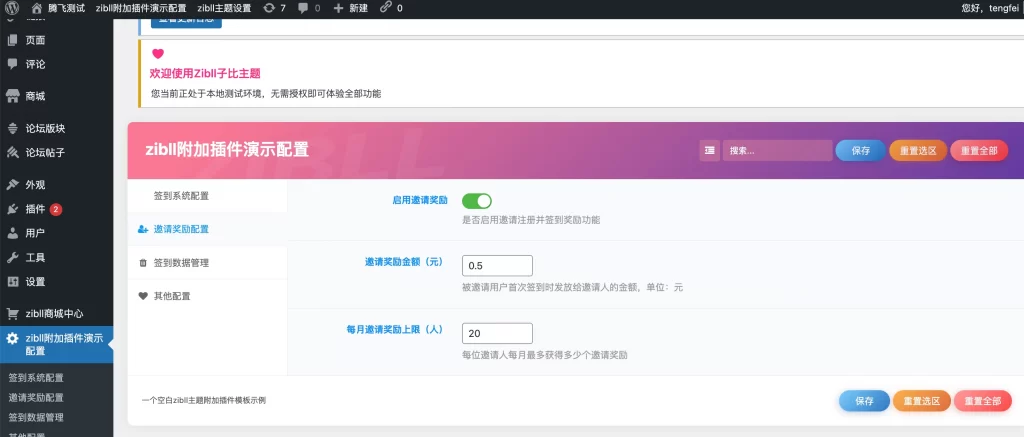The height and width of the screenshot is (437, 1024).
Task: Click the 论坛版块 icon in sidebar
Action: click(12, 128)
